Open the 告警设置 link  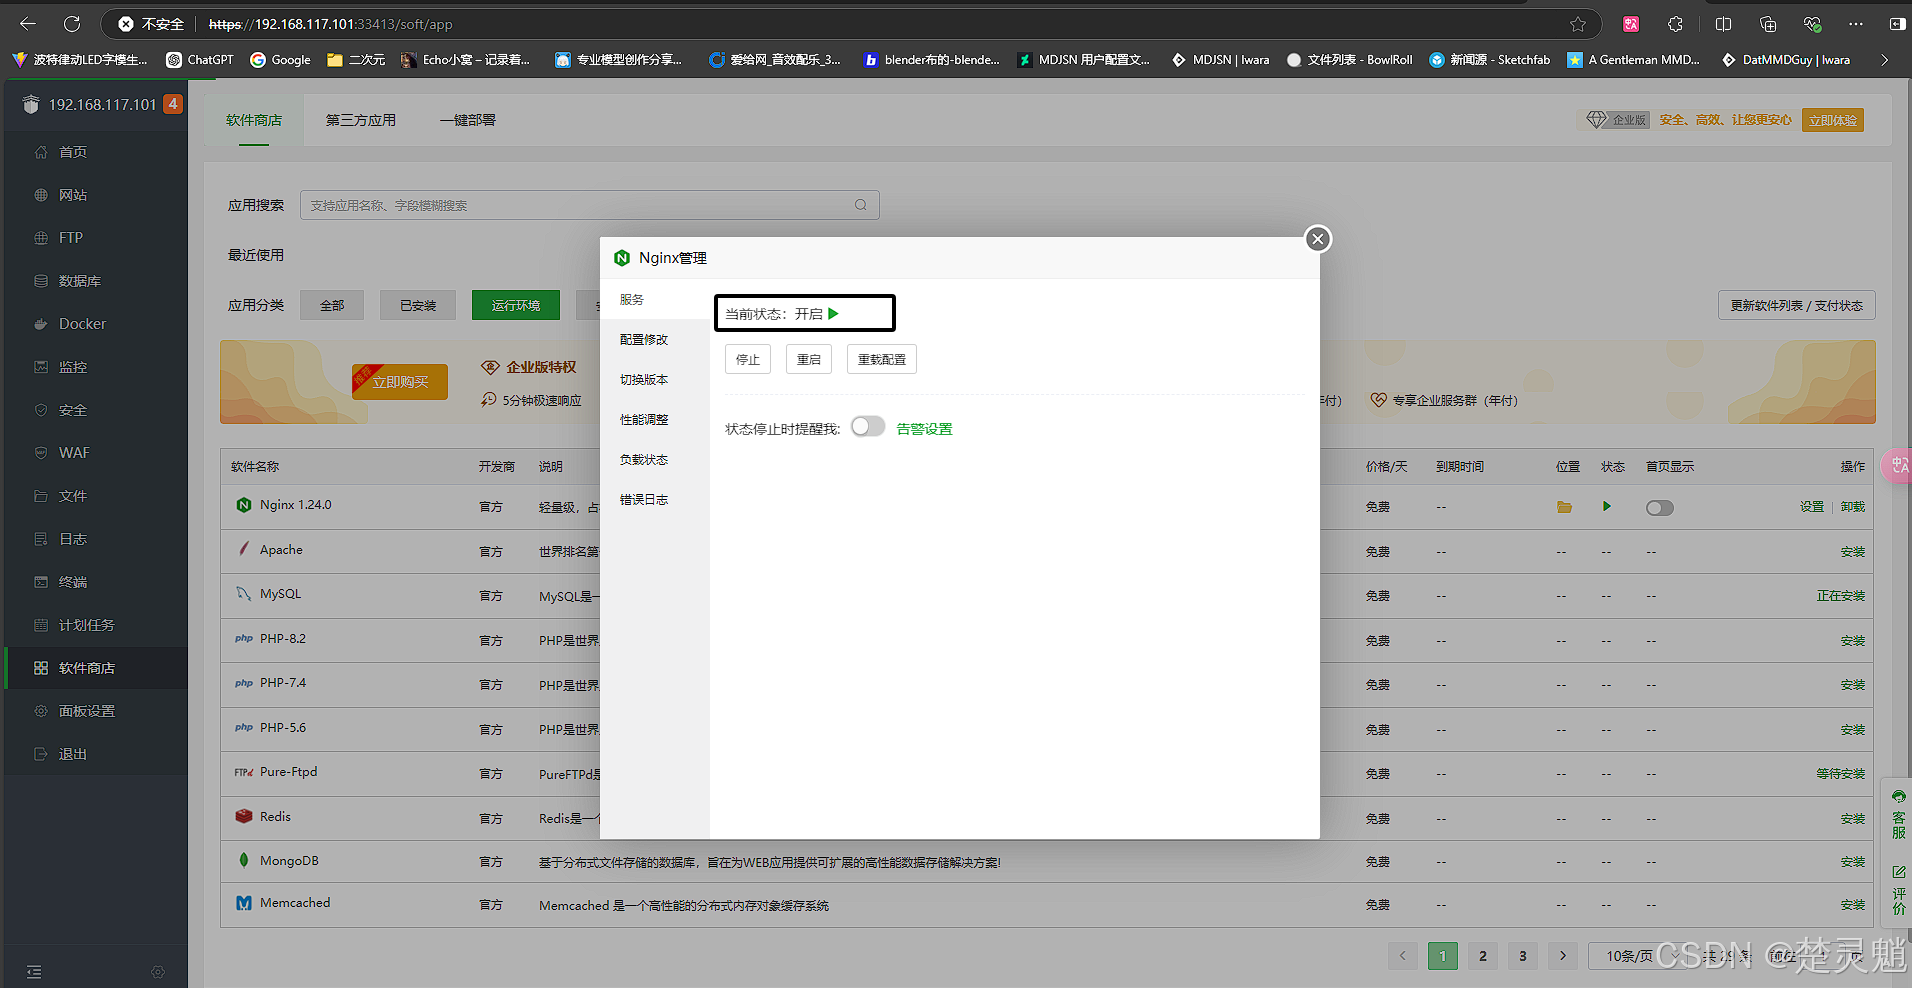(924, 429)
